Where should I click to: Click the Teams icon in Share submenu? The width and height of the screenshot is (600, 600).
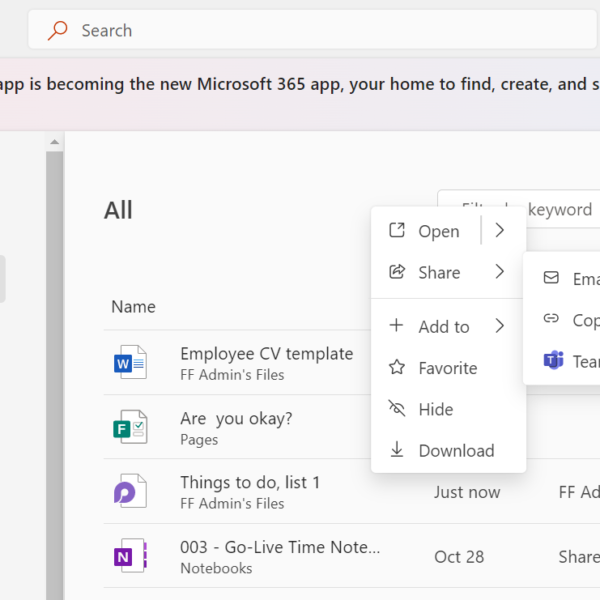point(552,361)
